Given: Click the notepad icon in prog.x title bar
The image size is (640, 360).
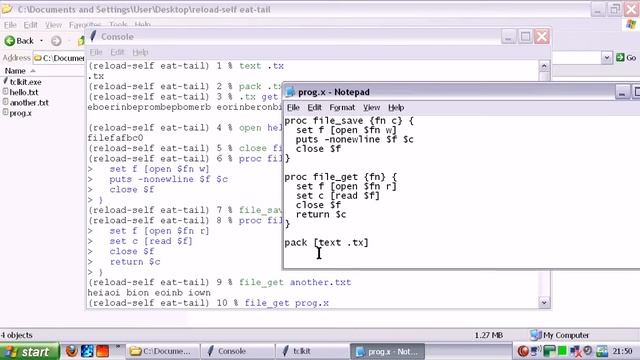Looking at the screenshot, I should (x=290, y=92).
